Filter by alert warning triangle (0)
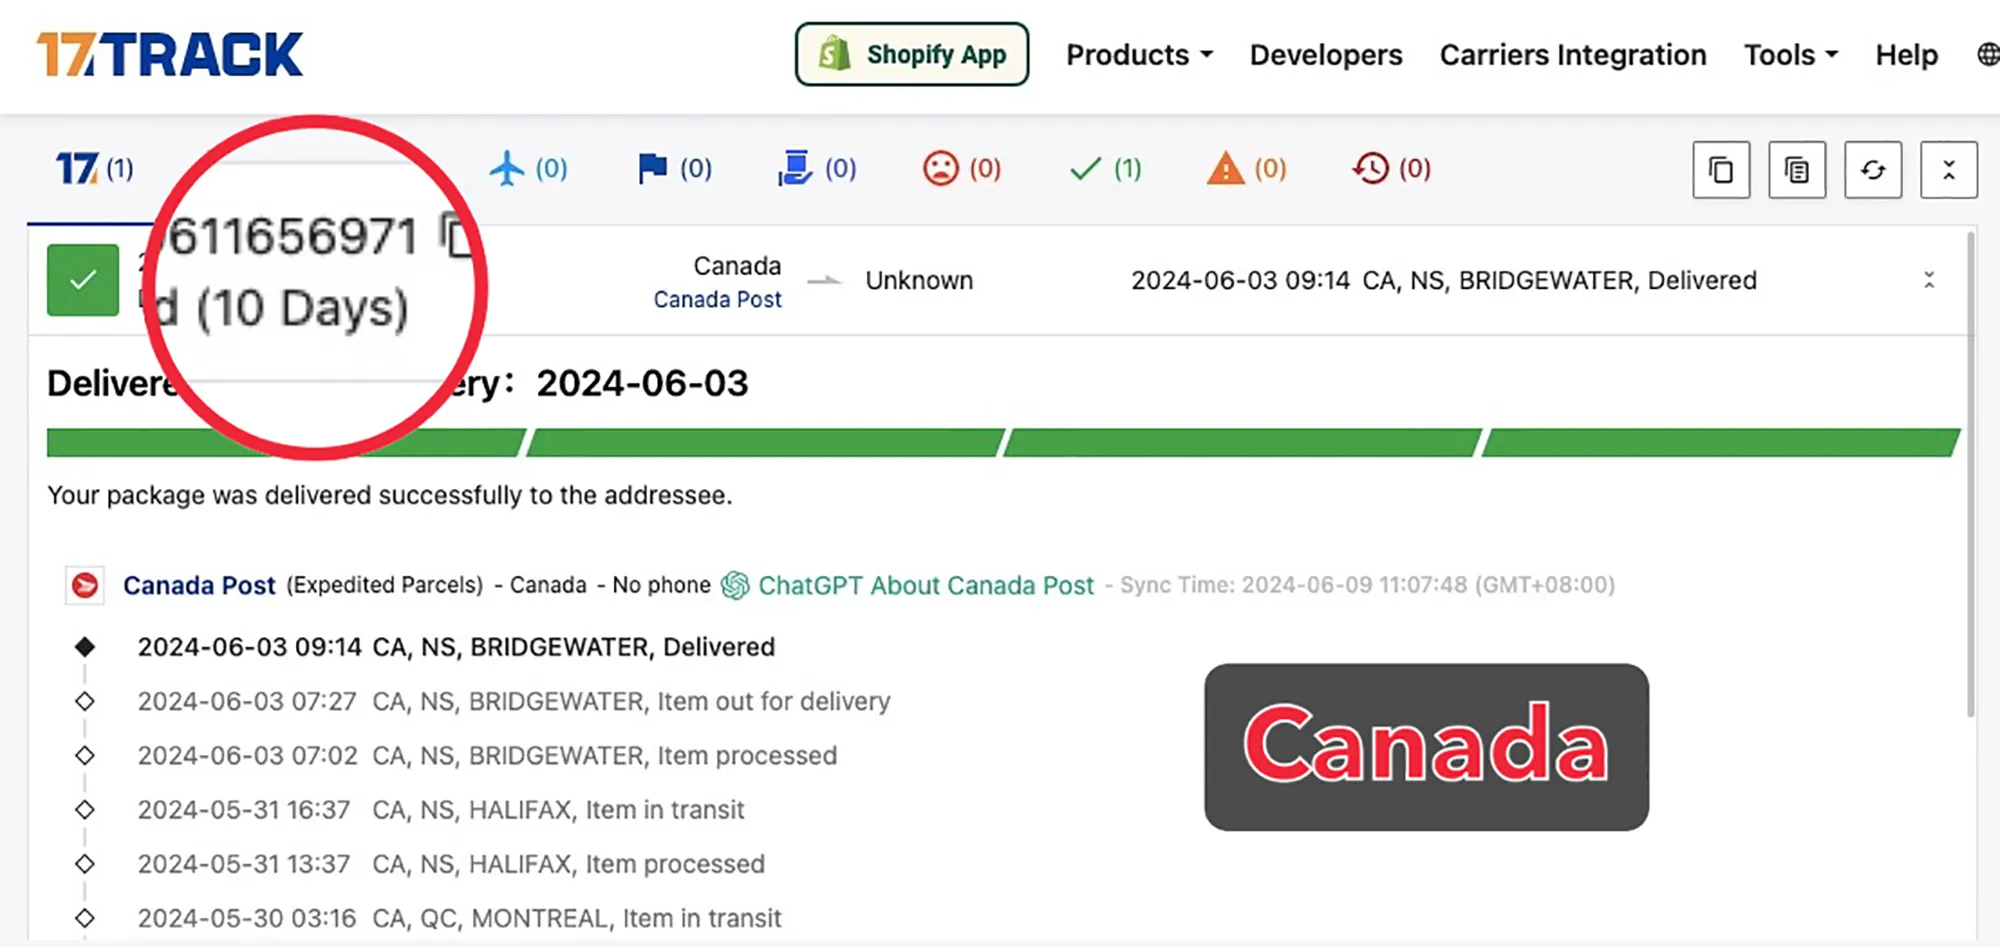 click(x=1246, y=168)
